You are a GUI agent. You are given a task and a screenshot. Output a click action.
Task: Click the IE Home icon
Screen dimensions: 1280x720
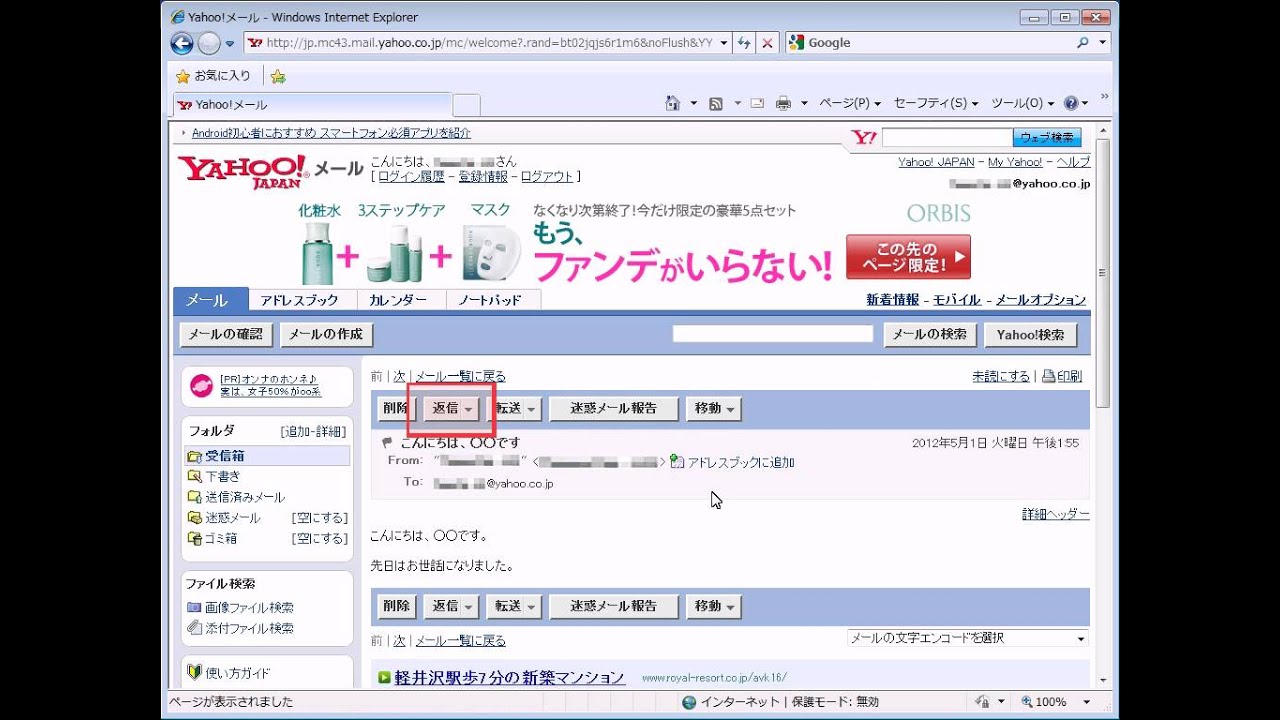coord(674,103)
